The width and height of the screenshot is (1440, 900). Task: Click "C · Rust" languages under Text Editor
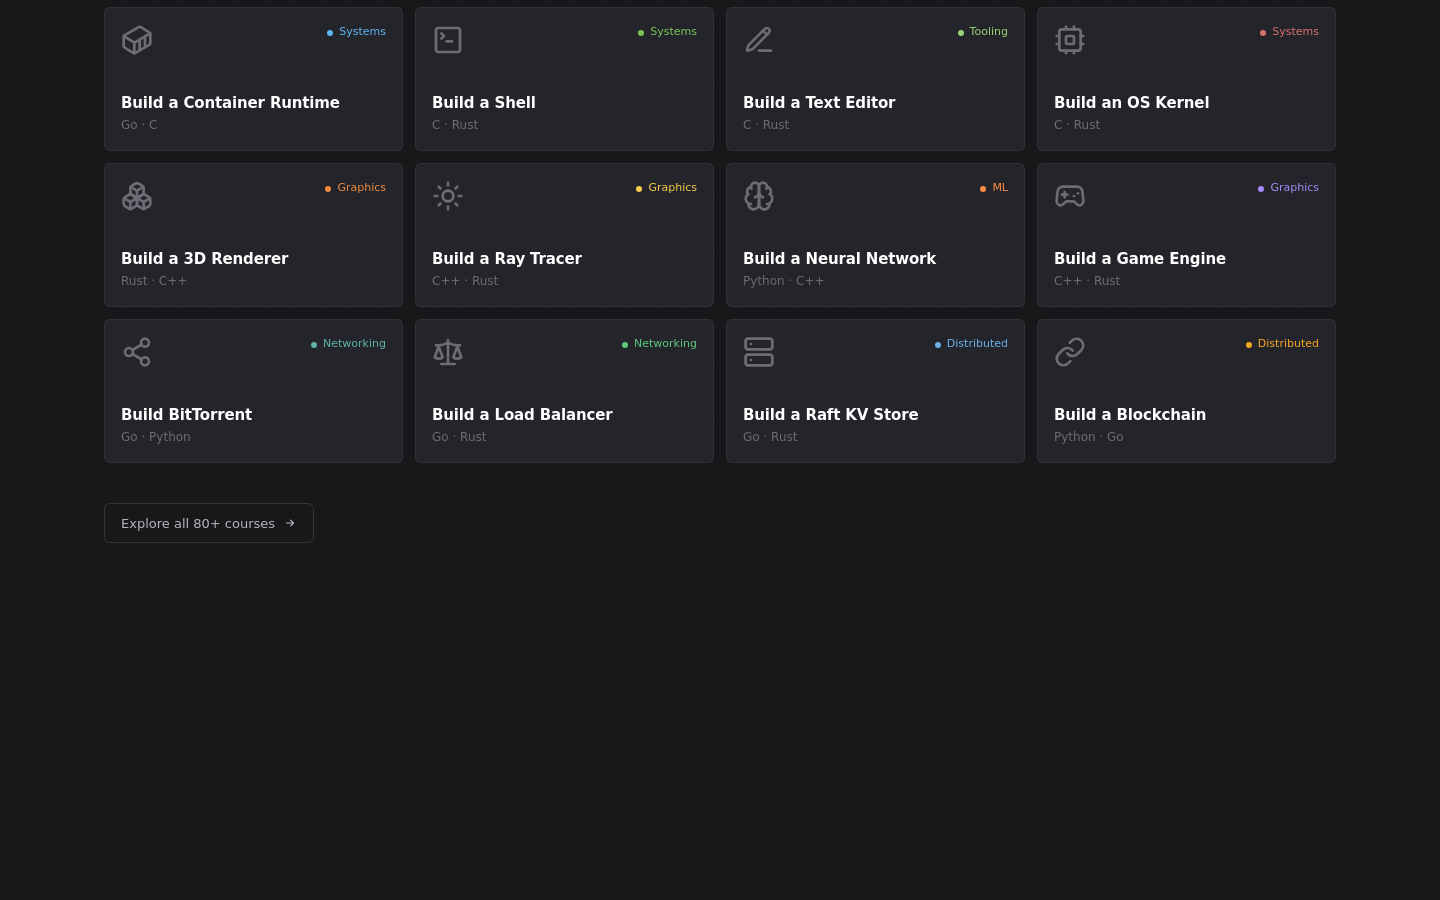pos(766,125)
